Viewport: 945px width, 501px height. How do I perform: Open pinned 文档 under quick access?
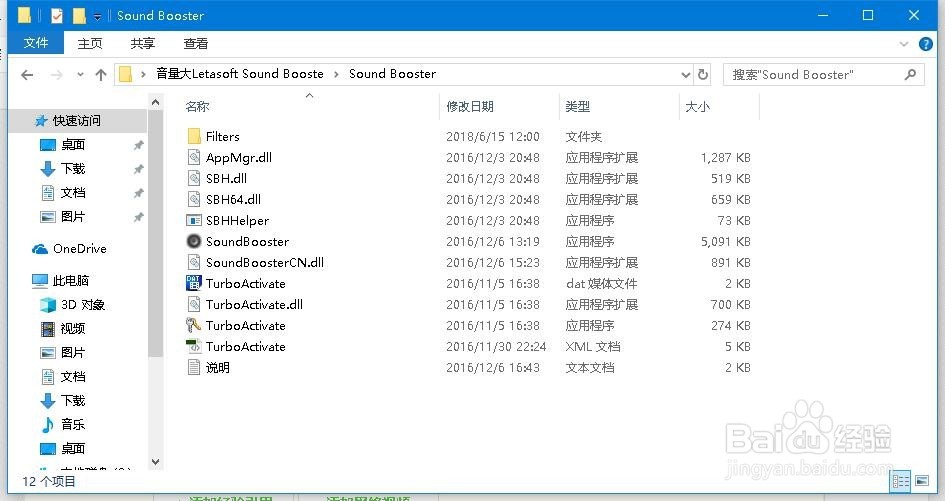pos(72,193)
